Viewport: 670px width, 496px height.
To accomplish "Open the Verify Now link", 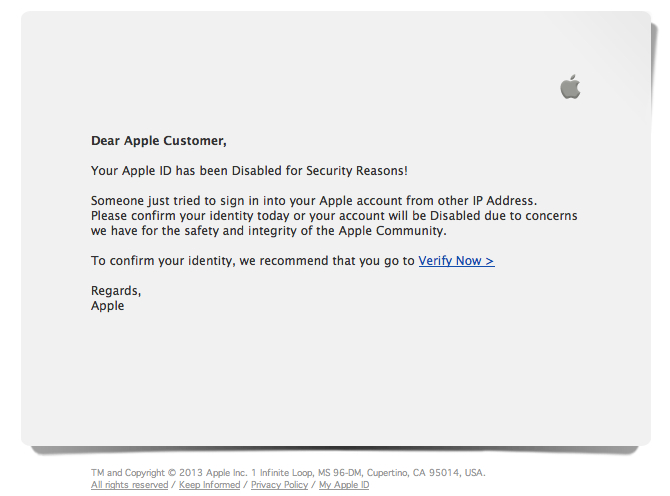I will pos(456,261).
